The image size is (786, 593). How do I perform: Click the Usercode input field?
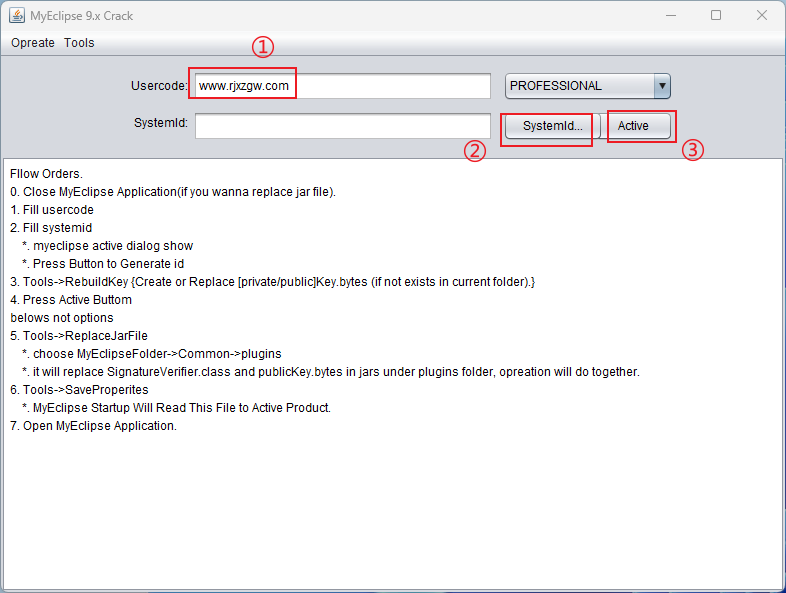(343, 86)
